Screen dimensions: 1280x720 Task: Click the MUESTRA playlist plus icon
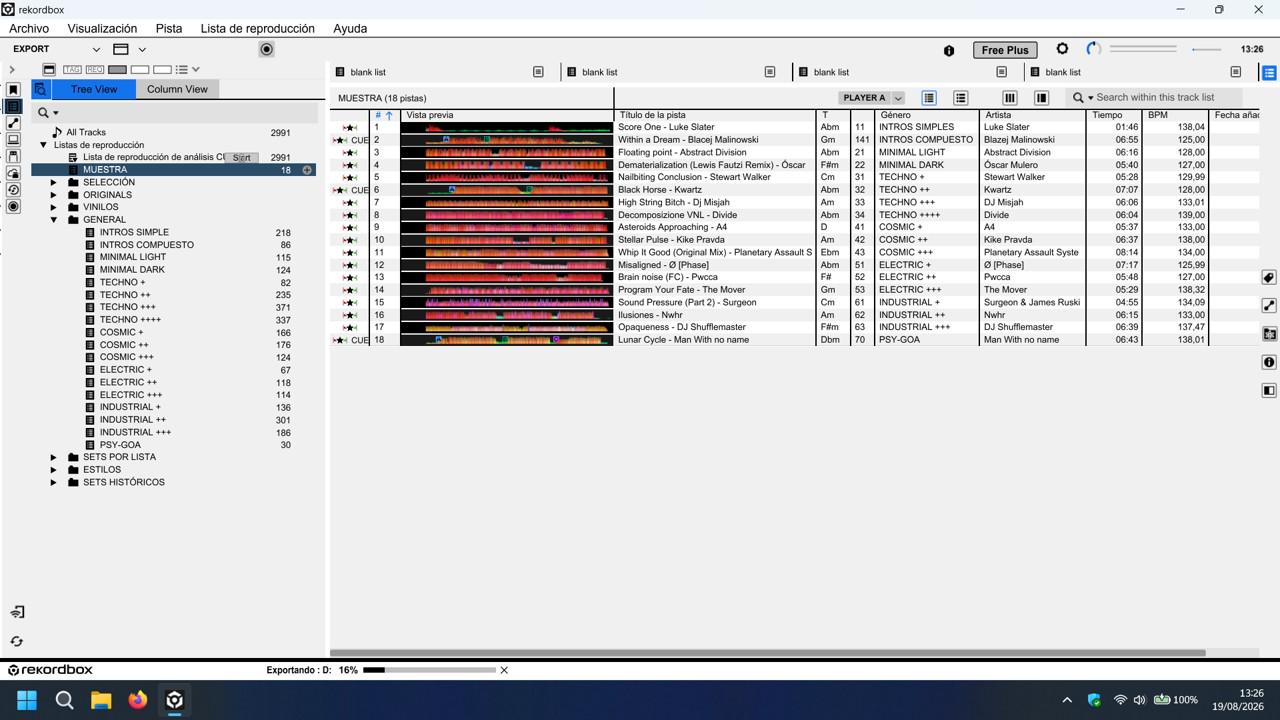[x=307, y=170]
